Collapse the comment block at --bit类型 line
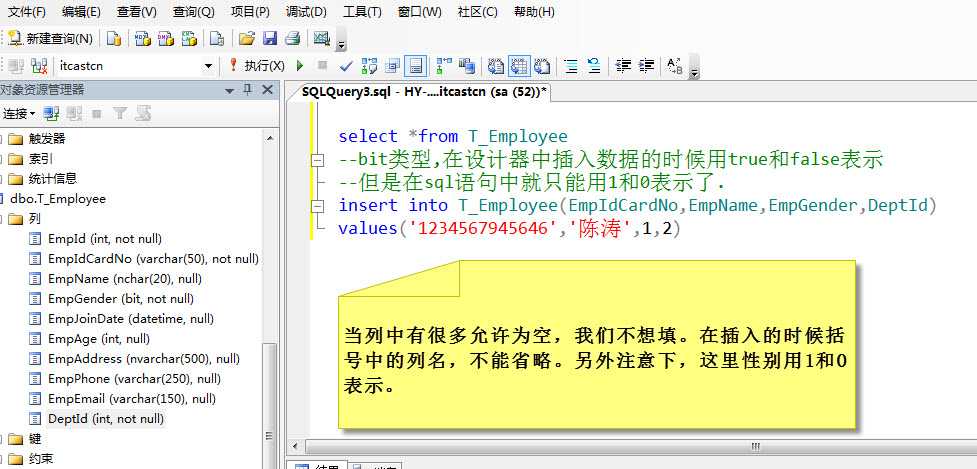977x469 pixels. [x=318, y=160]
